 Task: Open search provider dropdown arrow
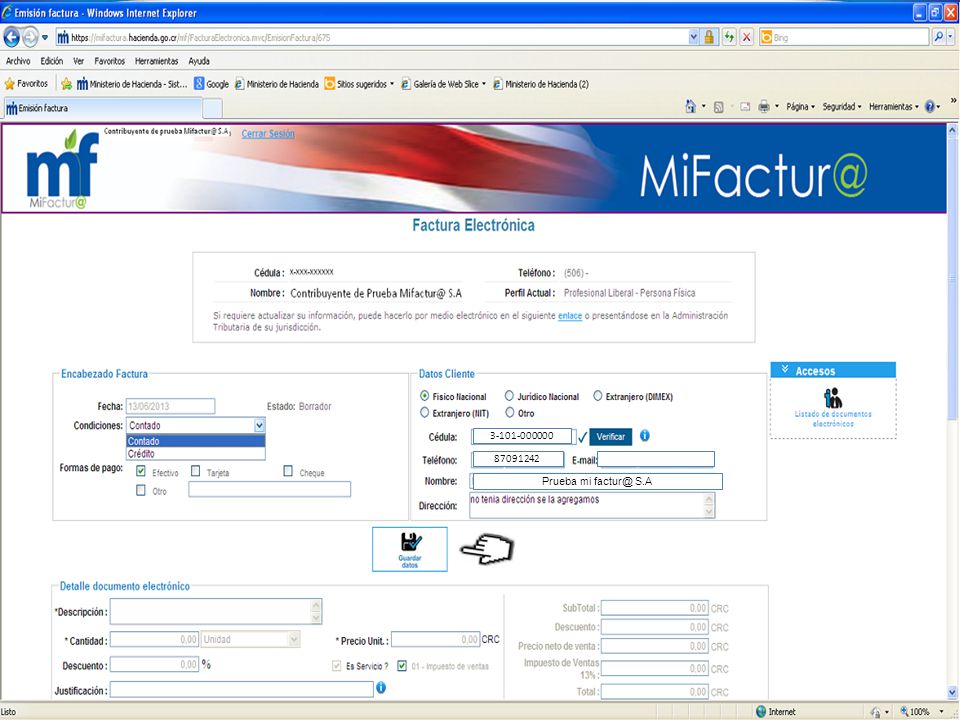tap(950, 37)
